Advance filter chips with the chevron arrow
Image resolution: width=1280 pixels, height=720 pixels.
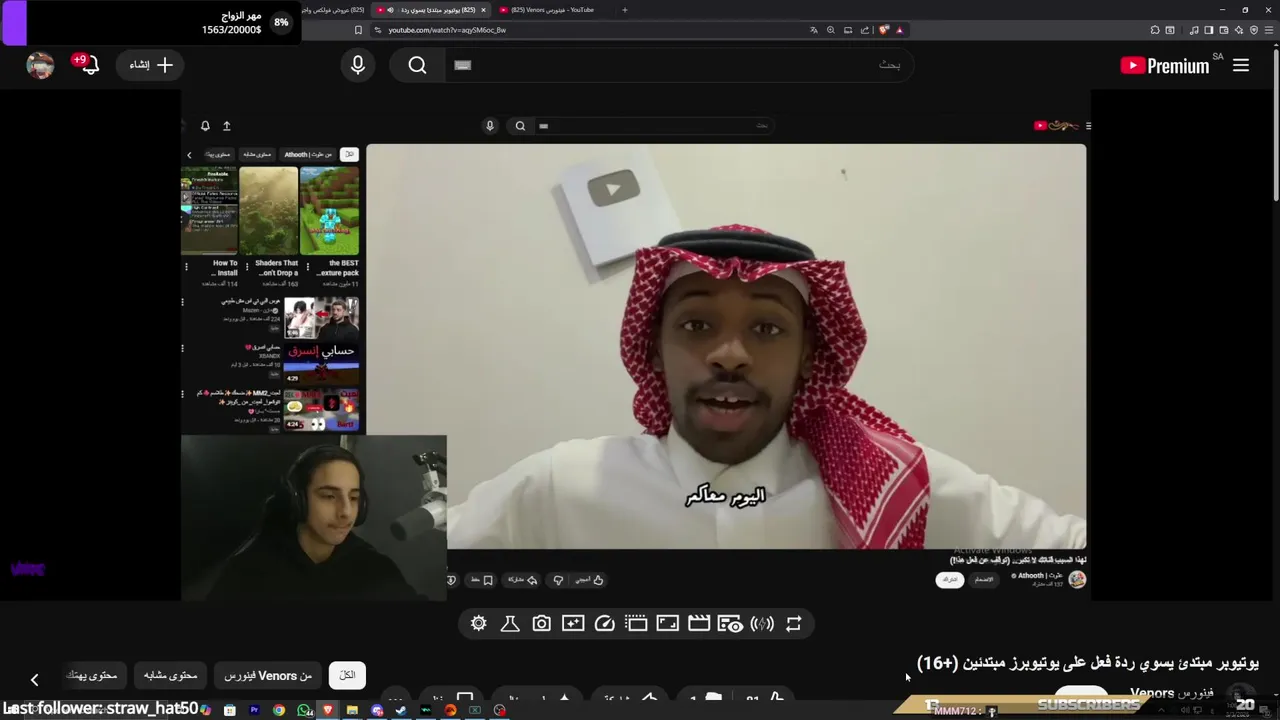click(x=34, y=680)
